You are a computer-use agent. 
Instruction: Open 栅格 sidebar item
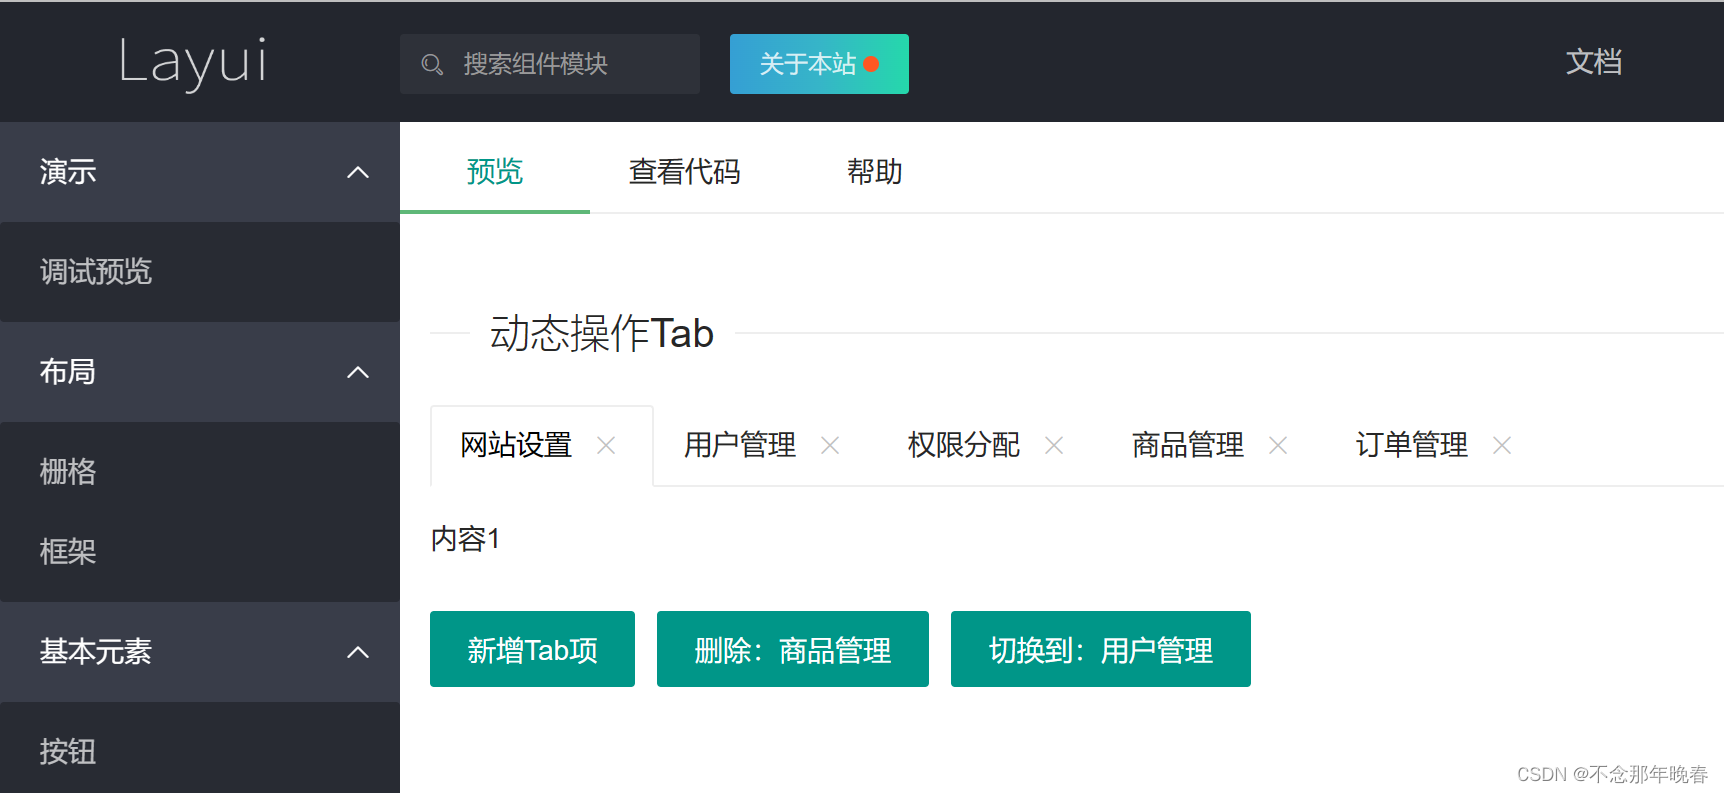200,472
